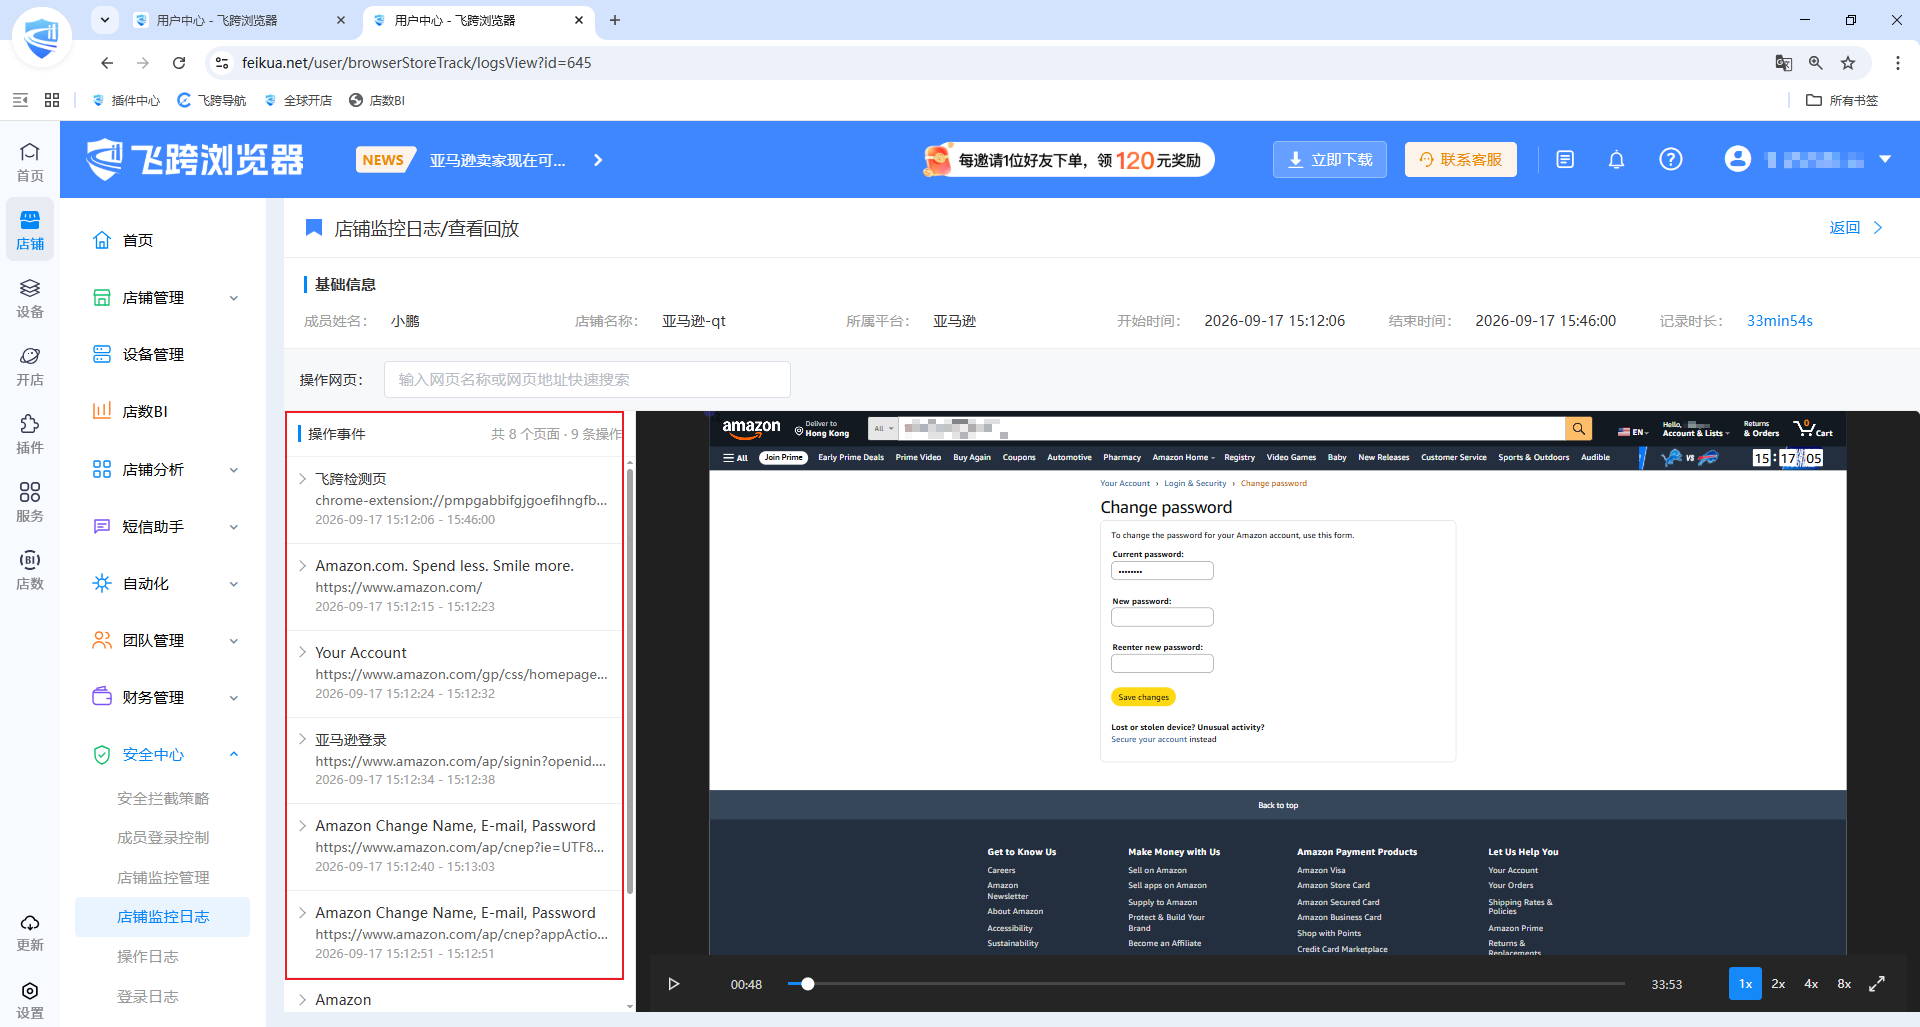The width and height of the screenshot is (1920, 1027).
Task: Open the invite-friend 120元 reward banner
Action: pos(1068,160)
